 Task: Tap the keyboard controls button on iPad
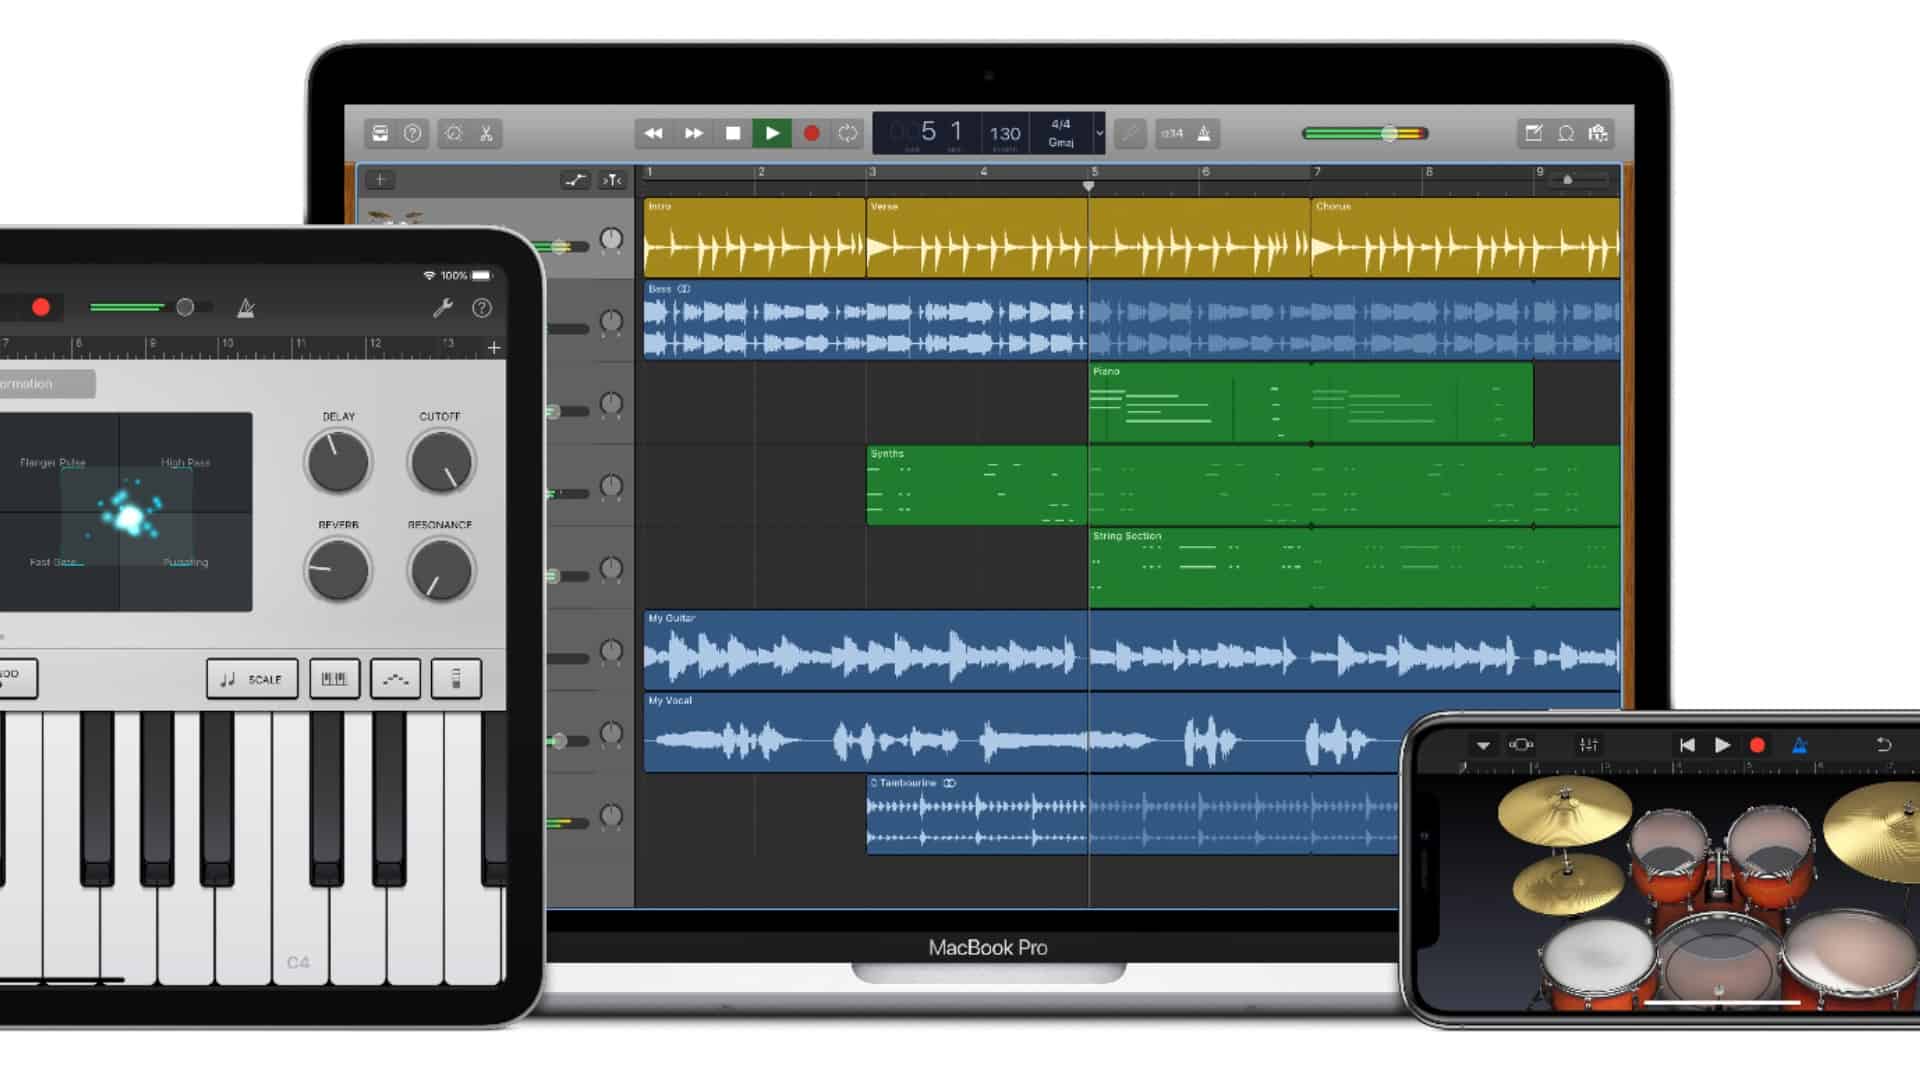(456, 679)
